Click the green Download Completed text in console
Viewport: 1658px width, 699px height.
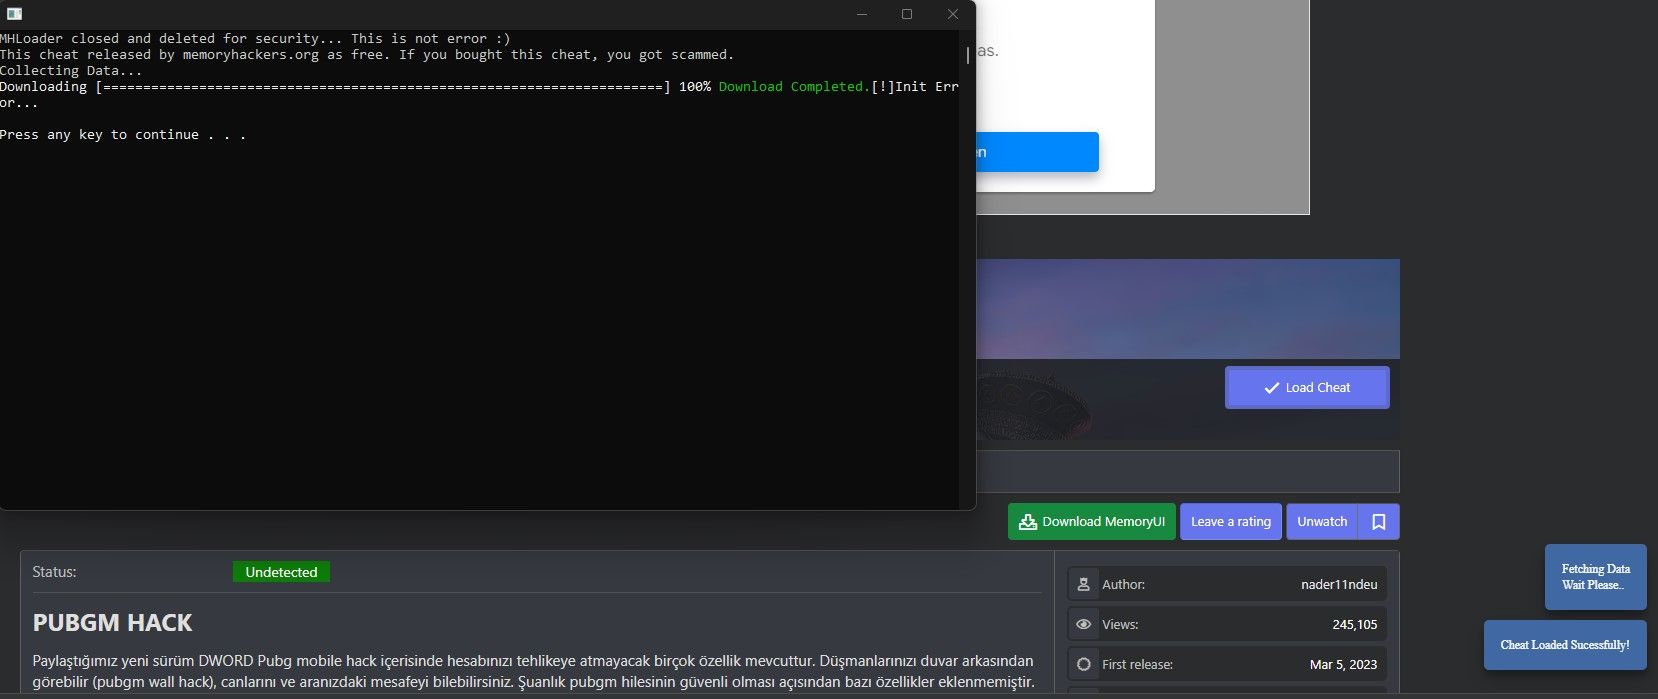[x=794, y=87]
